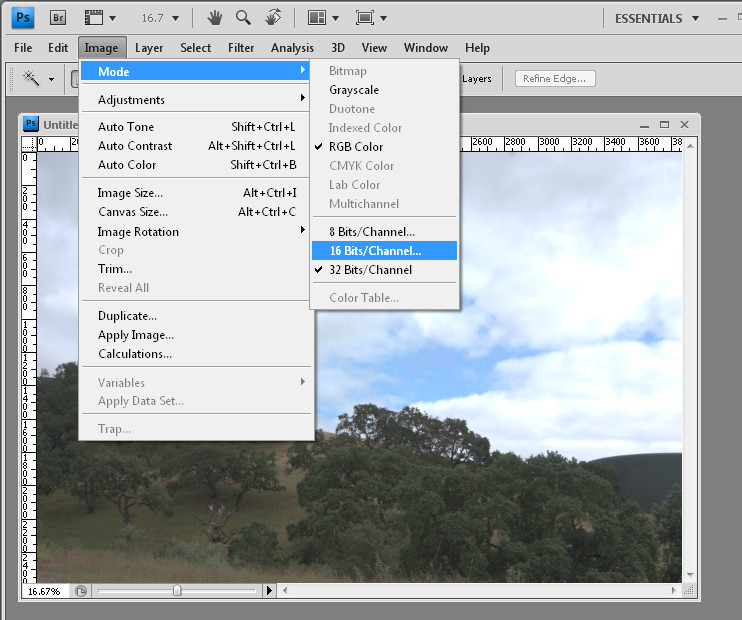Open the Edit menu
The image size is (742, 620).
(x=58, y=48)
